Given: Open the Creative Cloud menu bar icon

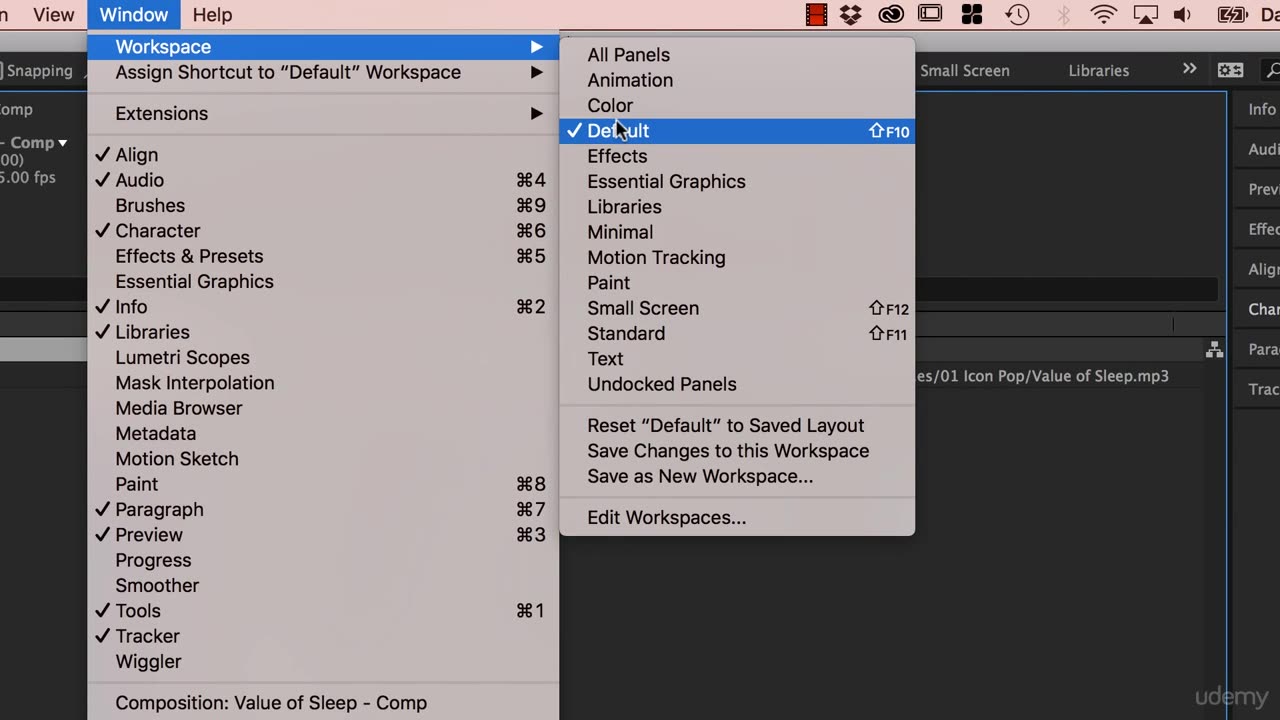Looking at the screenshot, I should pos(891,14).
